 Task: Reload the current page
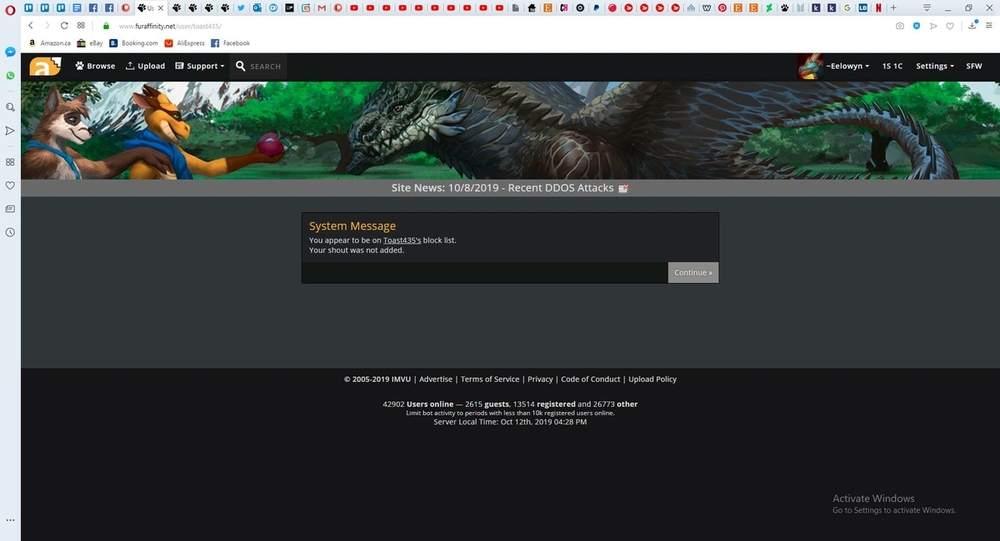pyautogui.click(x=64, y=26)
